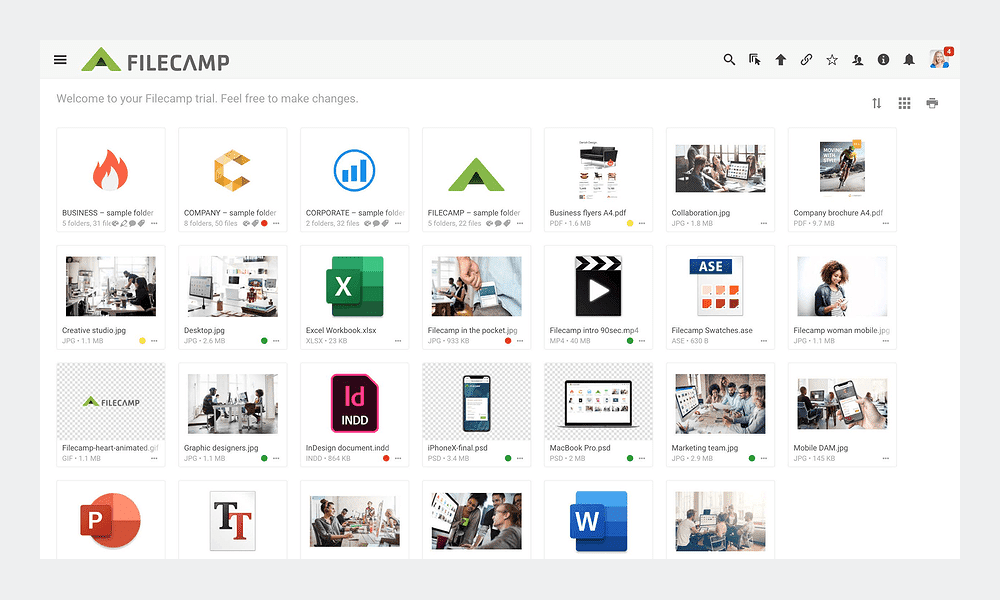Open Creative studio.jpg thumbnail
Viewport: 1000px width, 600px height.
pos(110,286)
